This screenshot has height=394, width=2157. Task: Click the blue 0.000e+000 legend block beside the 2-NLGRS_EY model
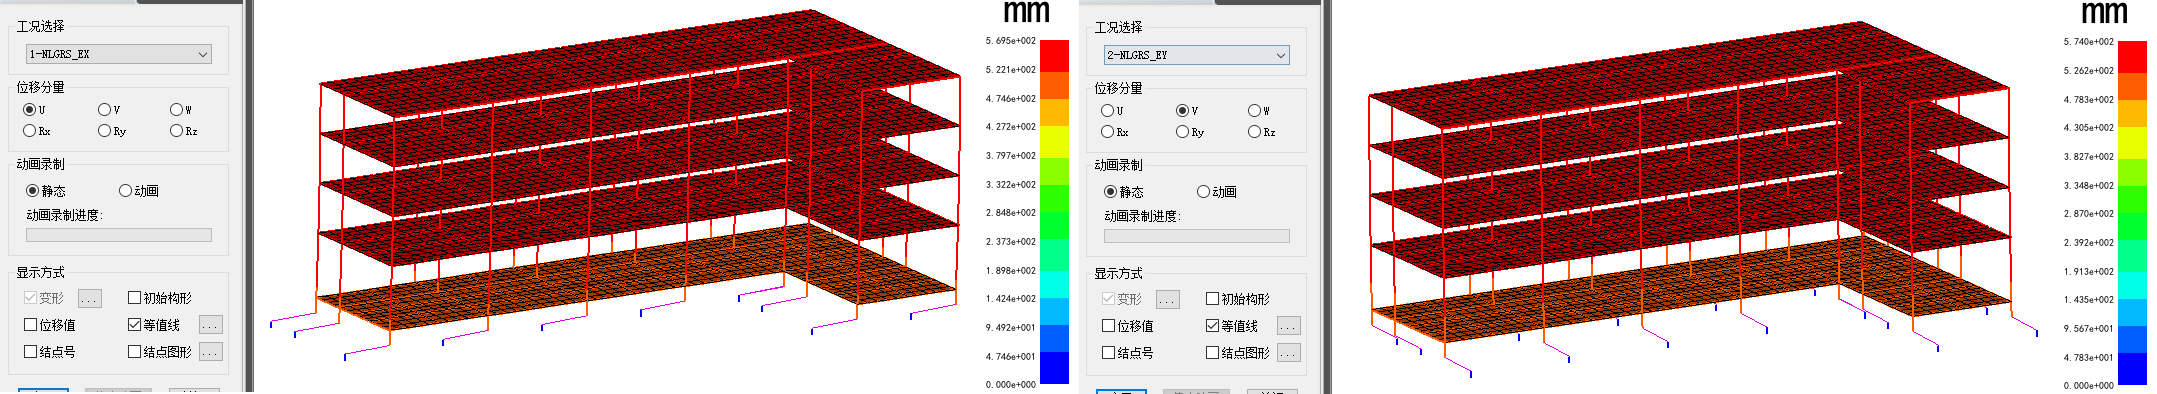pyautogui.click(x=2132, y=370)
